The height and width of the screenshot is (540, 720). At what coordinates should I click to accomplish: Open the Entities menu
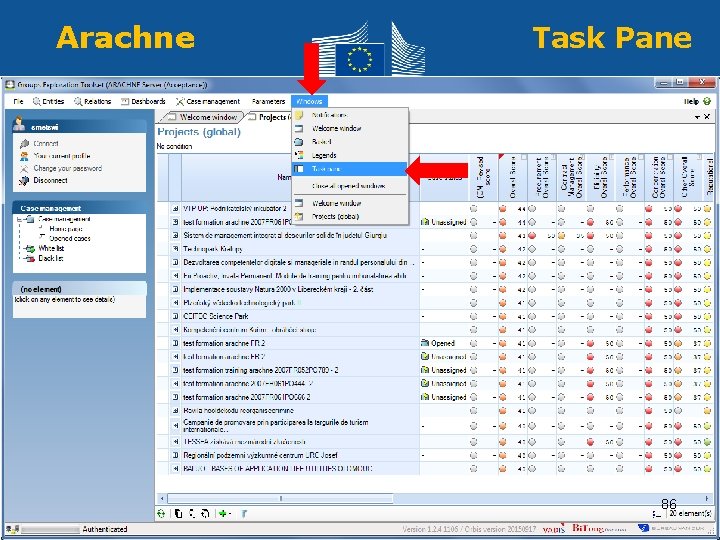pos(48,101)
